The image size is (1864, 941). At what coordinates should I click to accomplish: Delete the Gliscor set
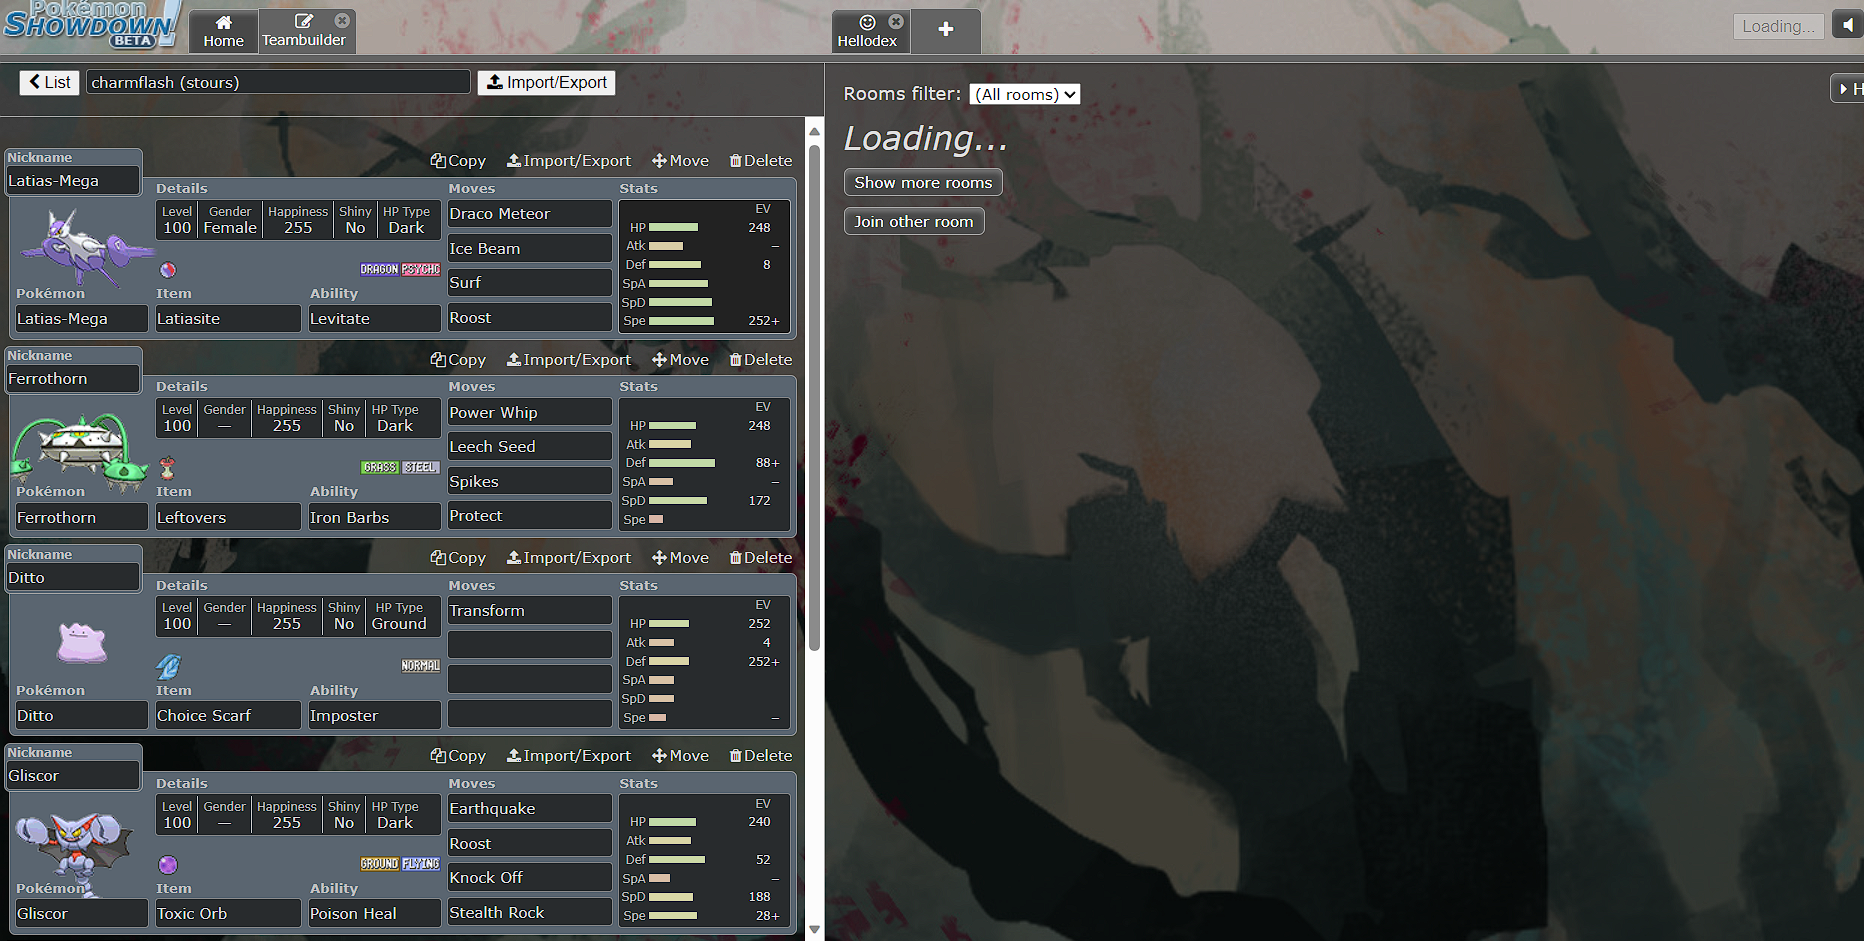[761, 756]
